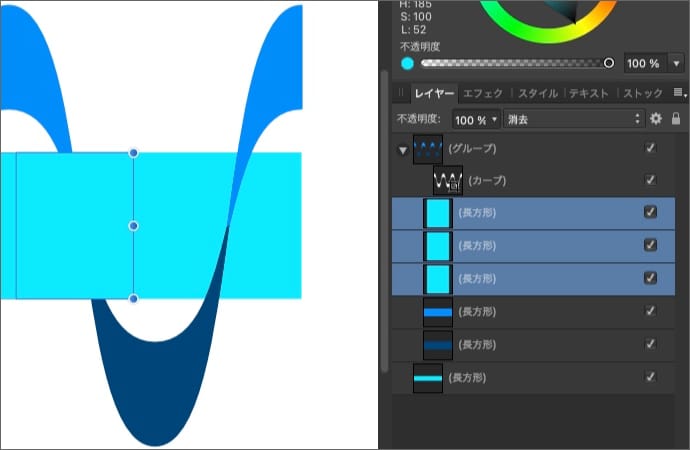
Task: Click the top center selection handle on canvas
Action: (x=134, y=153)
